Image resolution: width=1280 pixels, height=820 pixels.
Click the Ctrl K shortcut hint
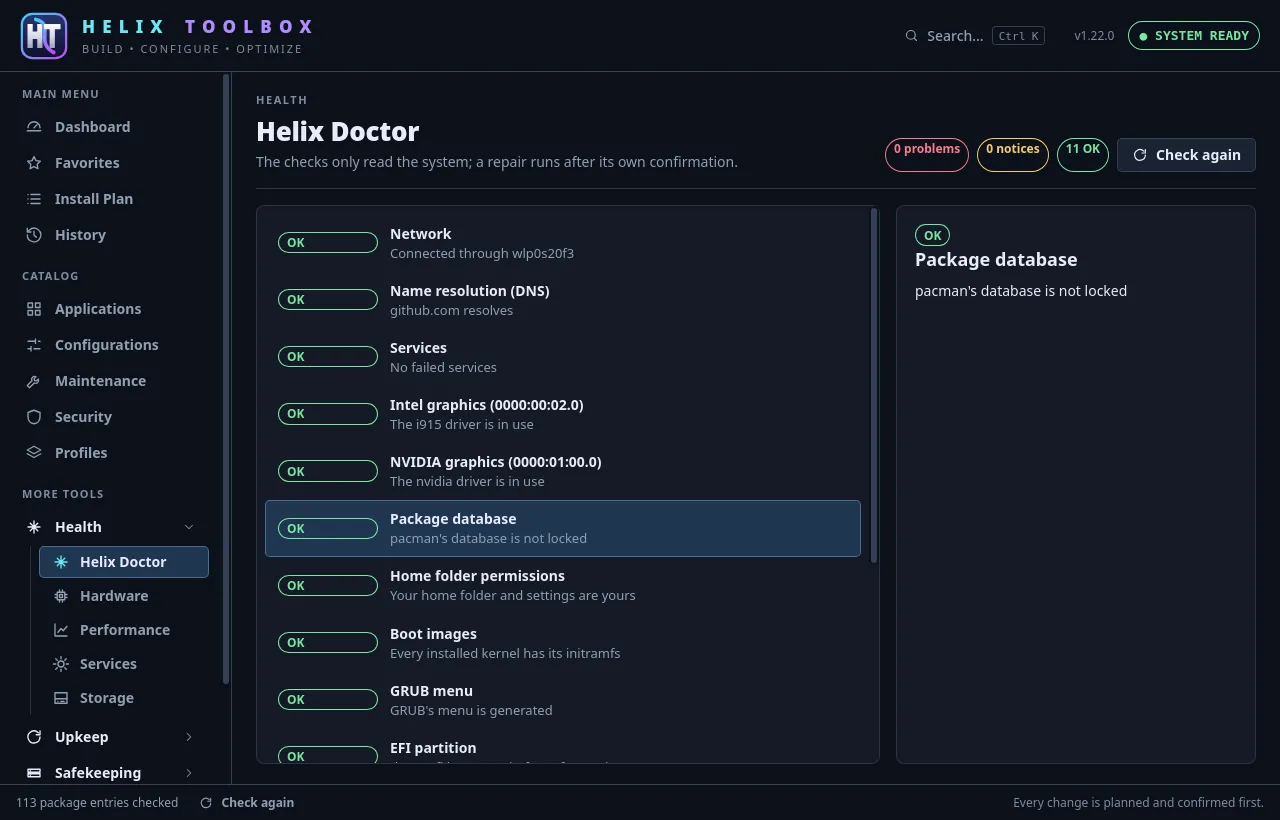coord(1019,36)
